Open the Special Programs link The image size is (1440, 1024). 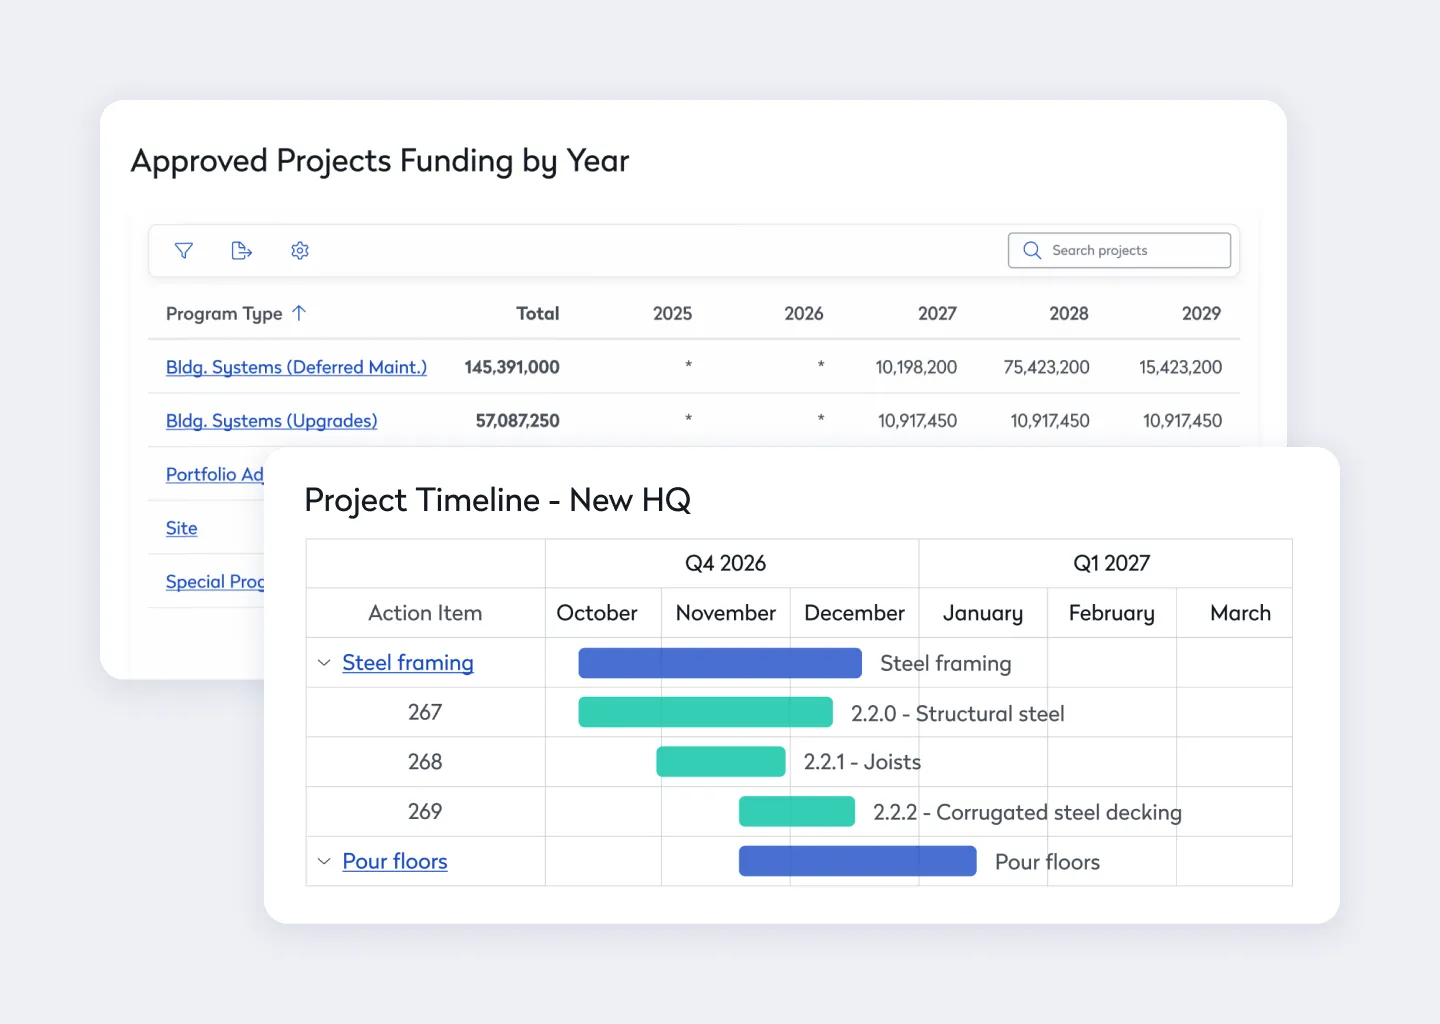[215, 582]
